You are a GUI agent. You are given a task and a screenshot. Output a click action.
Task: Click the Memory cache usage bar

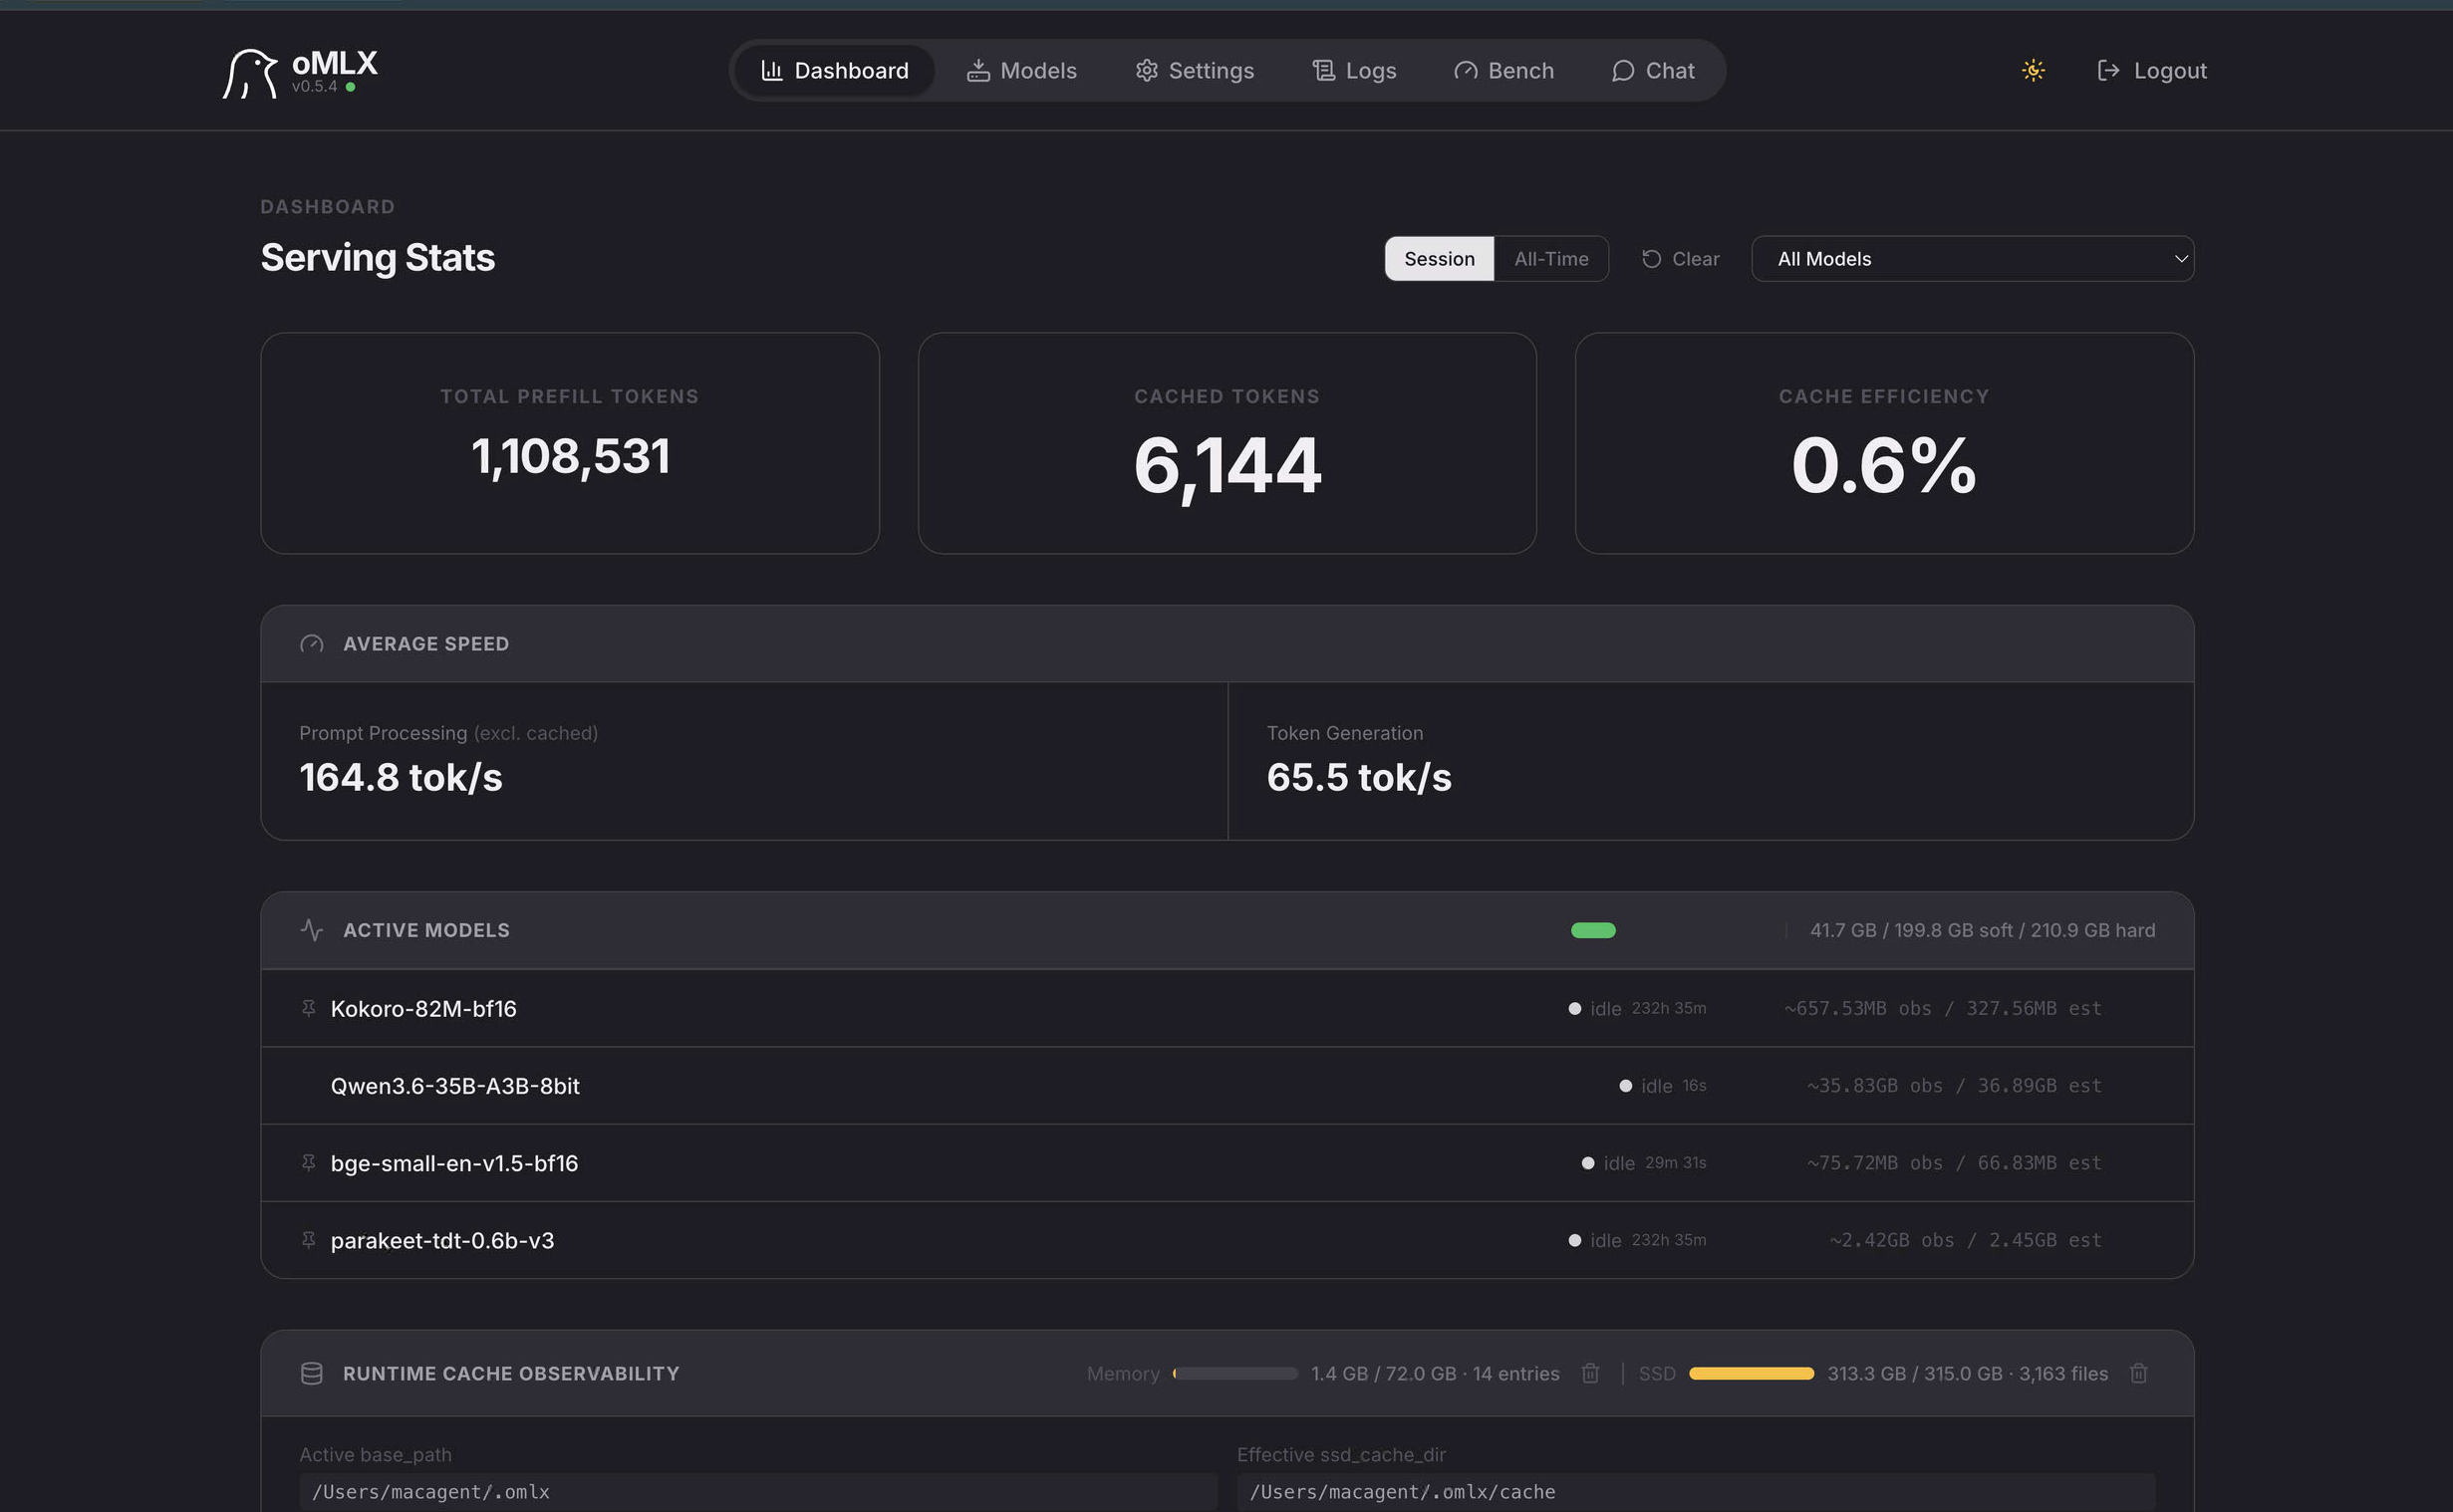[x=1235, y=1373]
